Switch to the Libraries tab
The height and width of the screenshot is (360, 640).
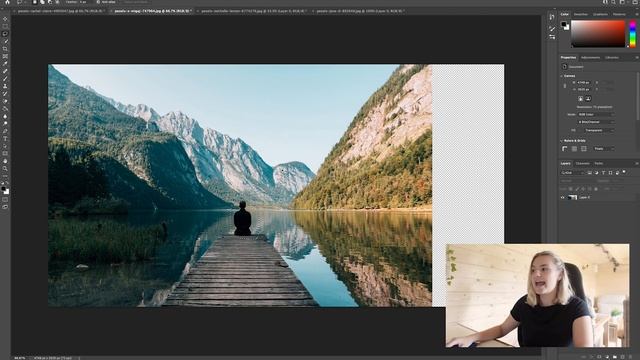pos(611,58)
